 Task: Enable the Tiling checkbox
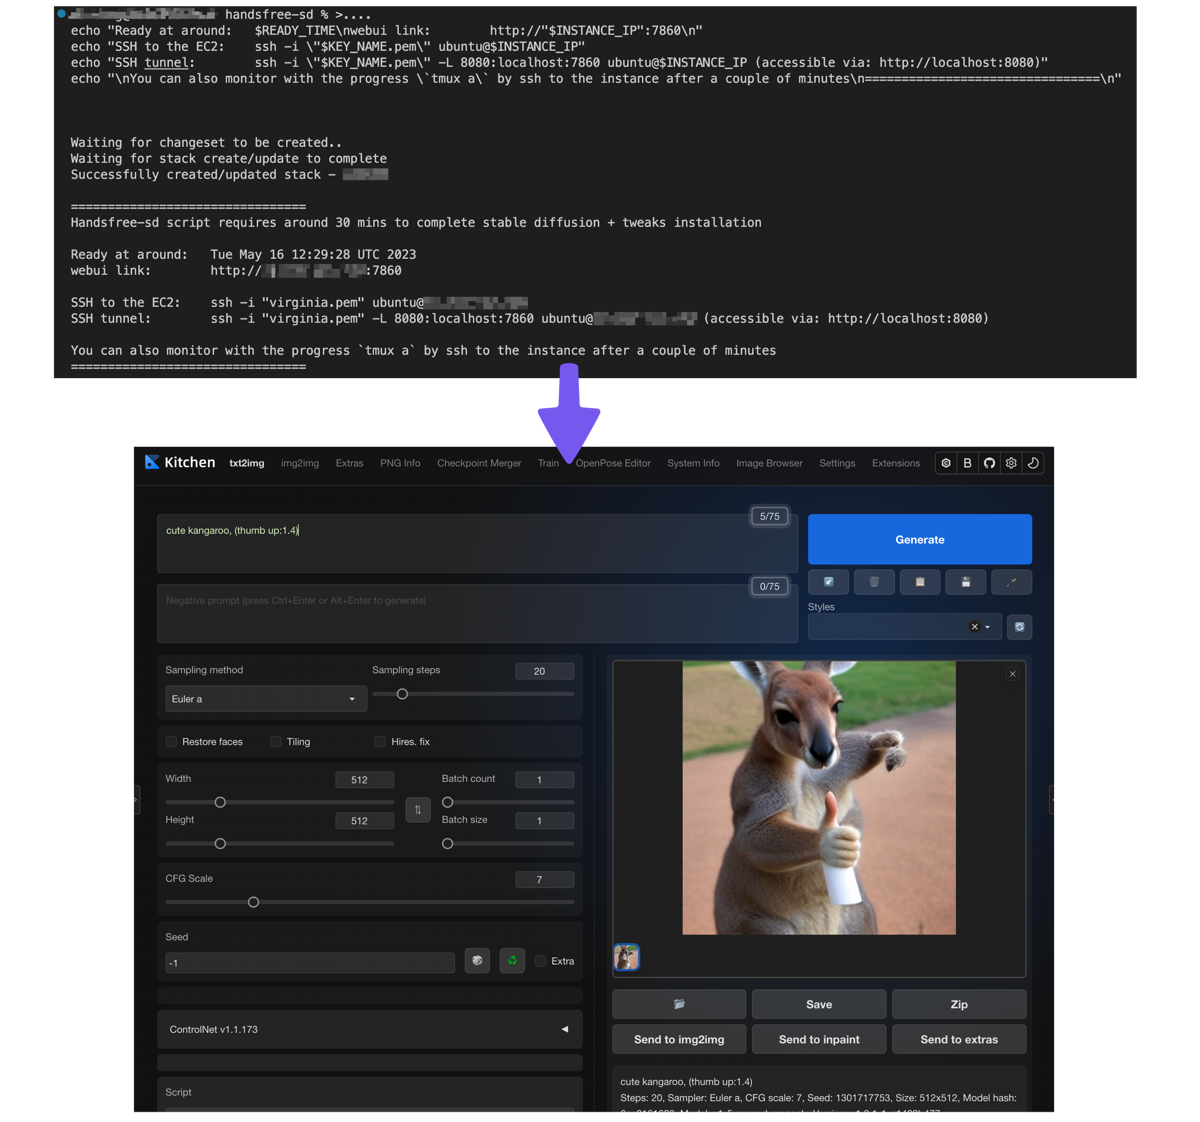(275, 741)
